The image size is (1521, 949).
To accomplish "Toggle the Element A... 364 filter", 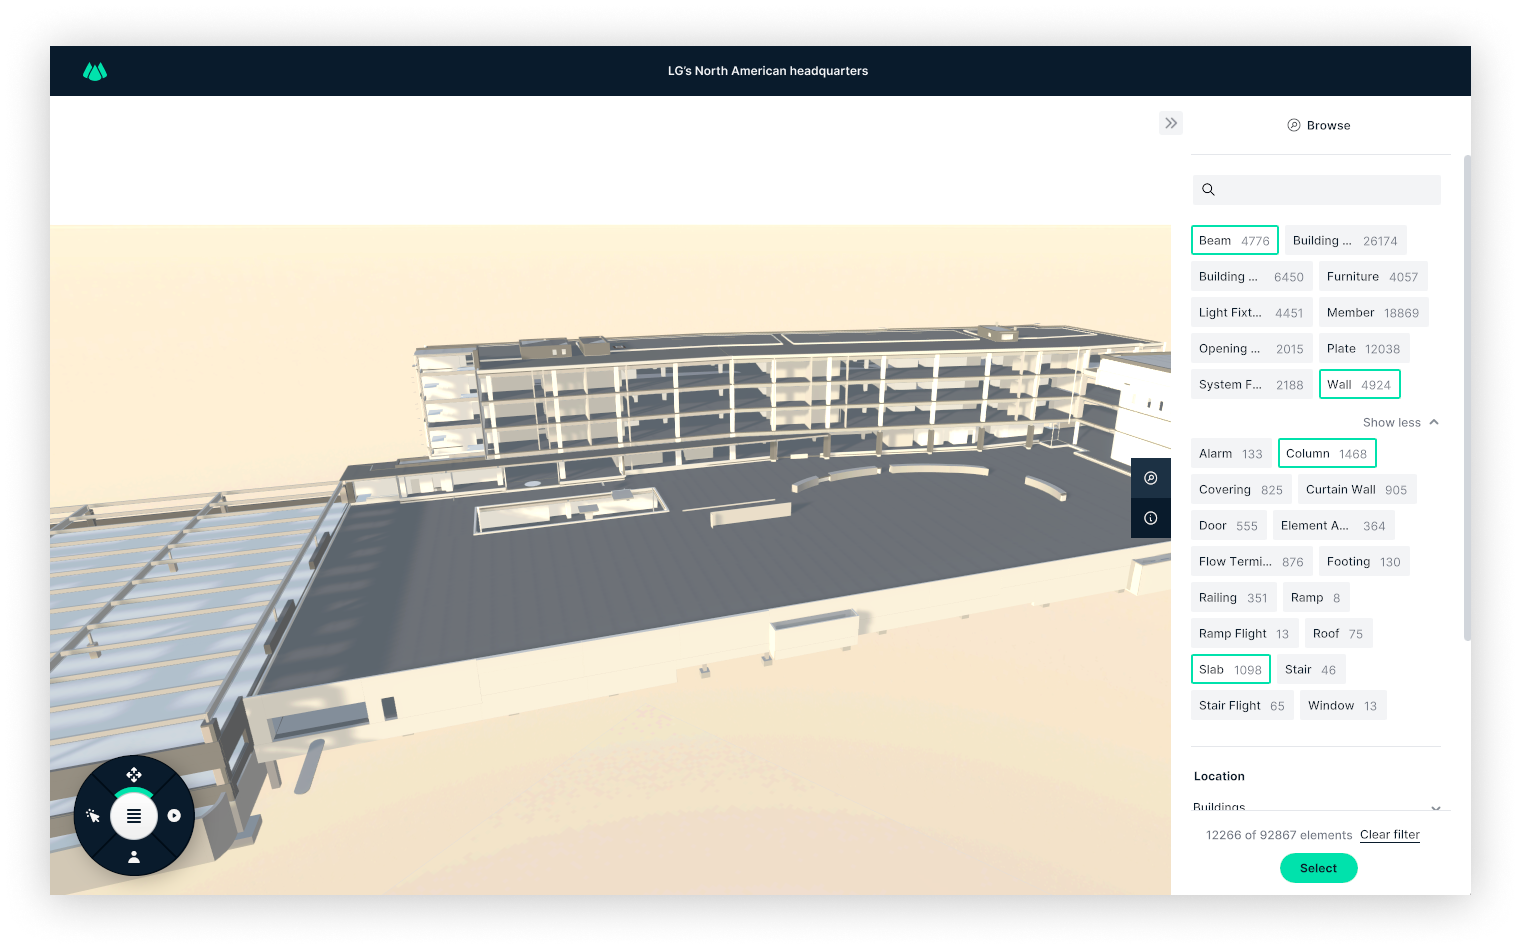I will coord(1334,525).
